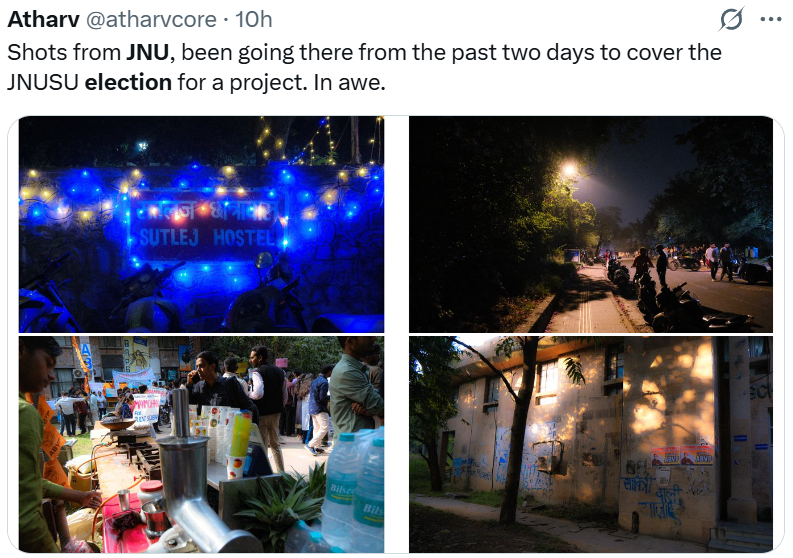Click the @atharvcore handle

[151, 20]
